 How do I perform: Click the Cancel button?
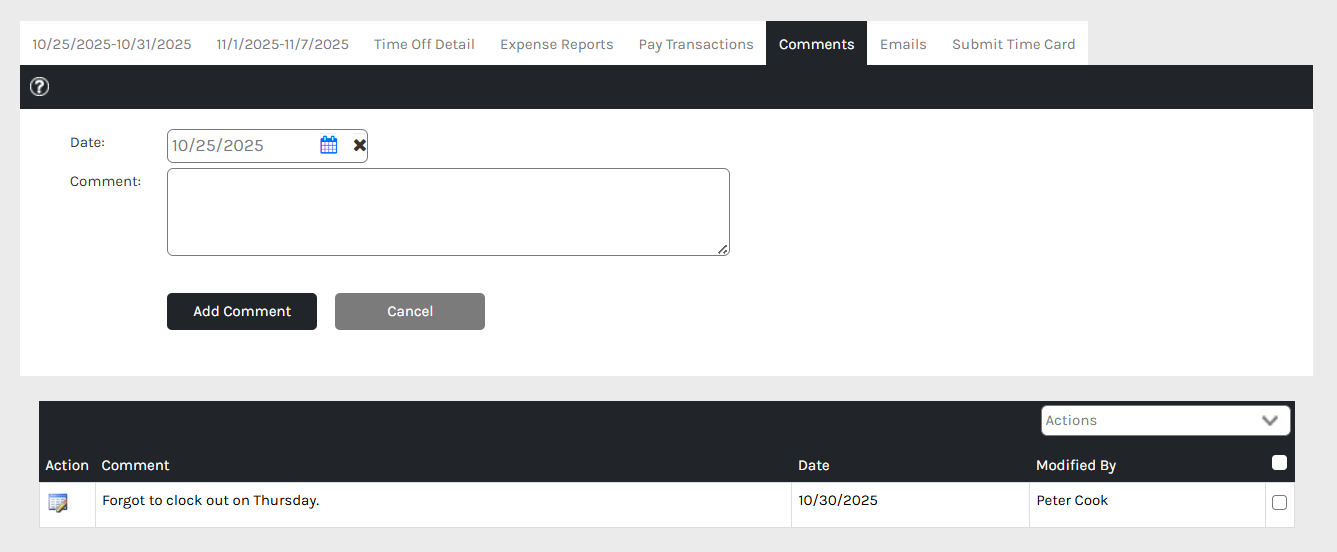pyautogui.click(x=410, y=311)
